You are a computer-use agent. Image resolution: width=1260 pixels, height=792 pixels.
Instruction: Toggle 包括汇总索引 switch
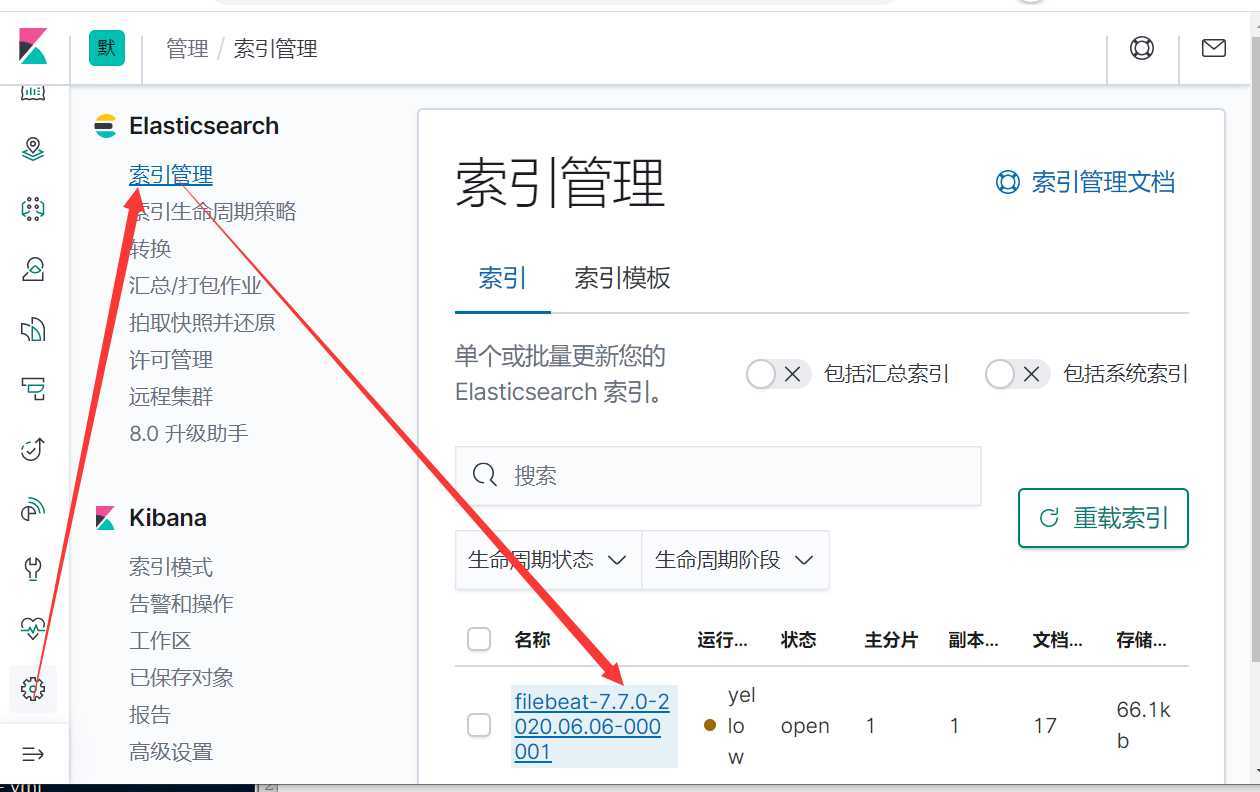tap(778, 374)
